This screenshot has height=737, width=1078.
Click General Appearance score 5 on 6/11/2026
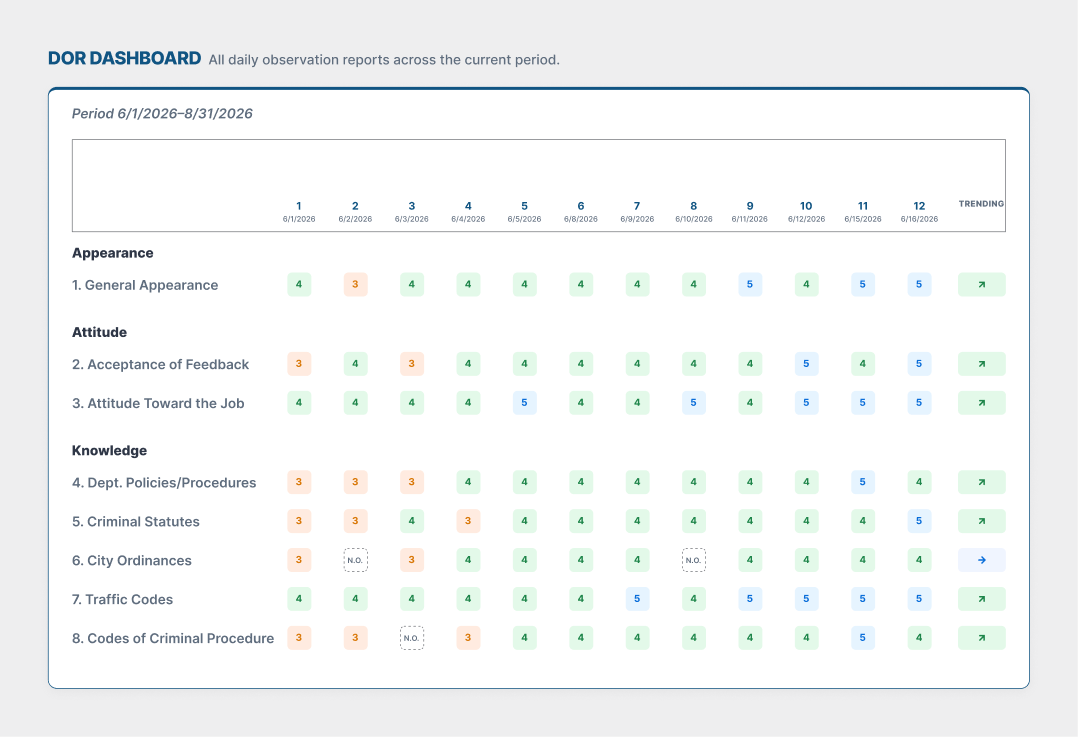750,285
